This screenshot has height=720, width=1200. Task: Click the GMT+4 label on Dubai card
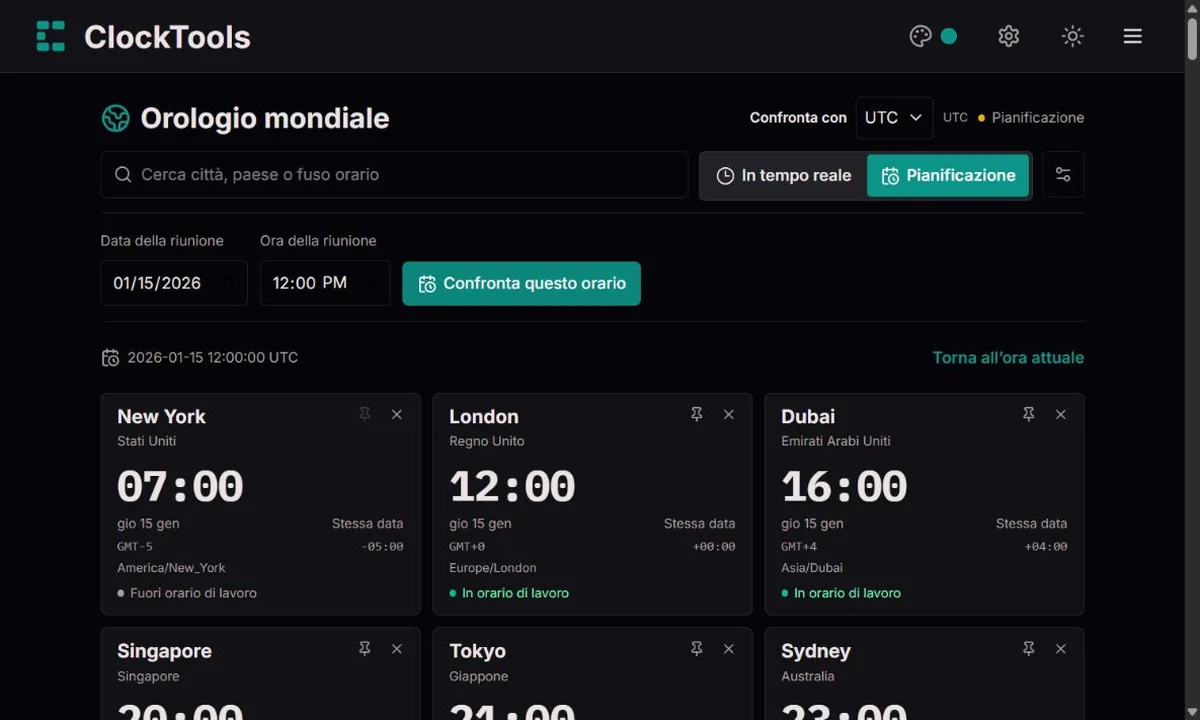(x=799, y=547)
